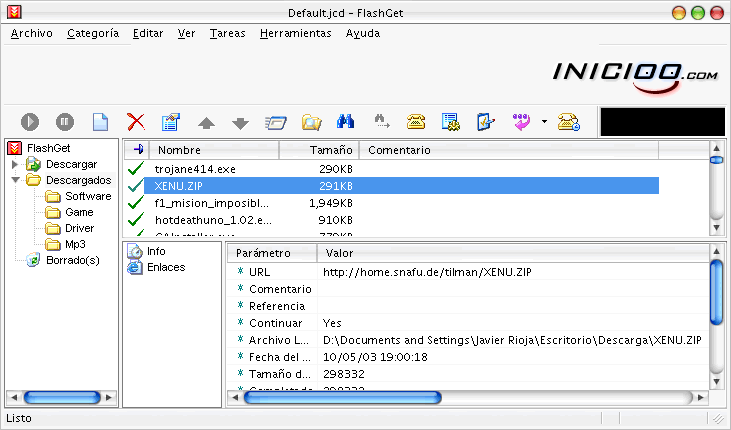The height and width of the screenshot is (430, 731).
Task: Create new download job via blank page icon
Action: tap(100, 122)
